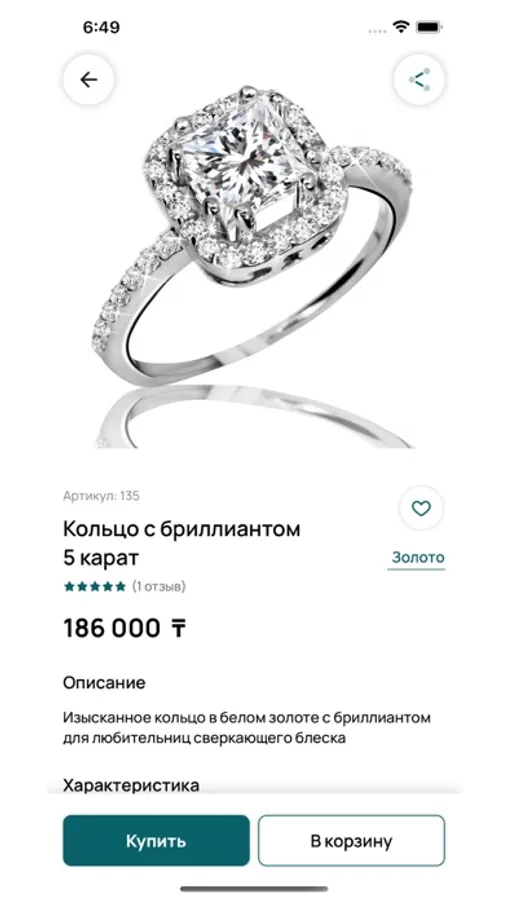Open the (1 отзыв) reviews link
This screenshot has height=900, width=507.
coord(159,587)
